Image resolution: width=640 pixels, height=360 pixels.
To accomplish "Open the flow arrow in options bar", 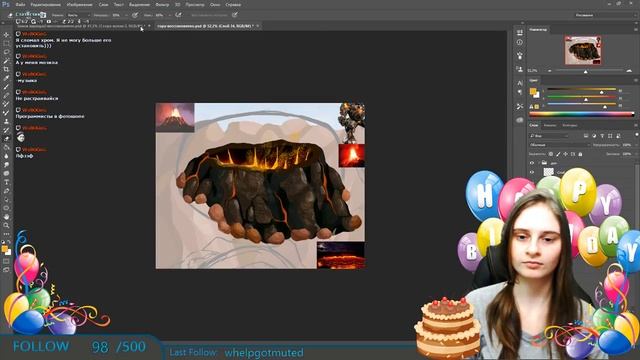I will click(169, 16).
